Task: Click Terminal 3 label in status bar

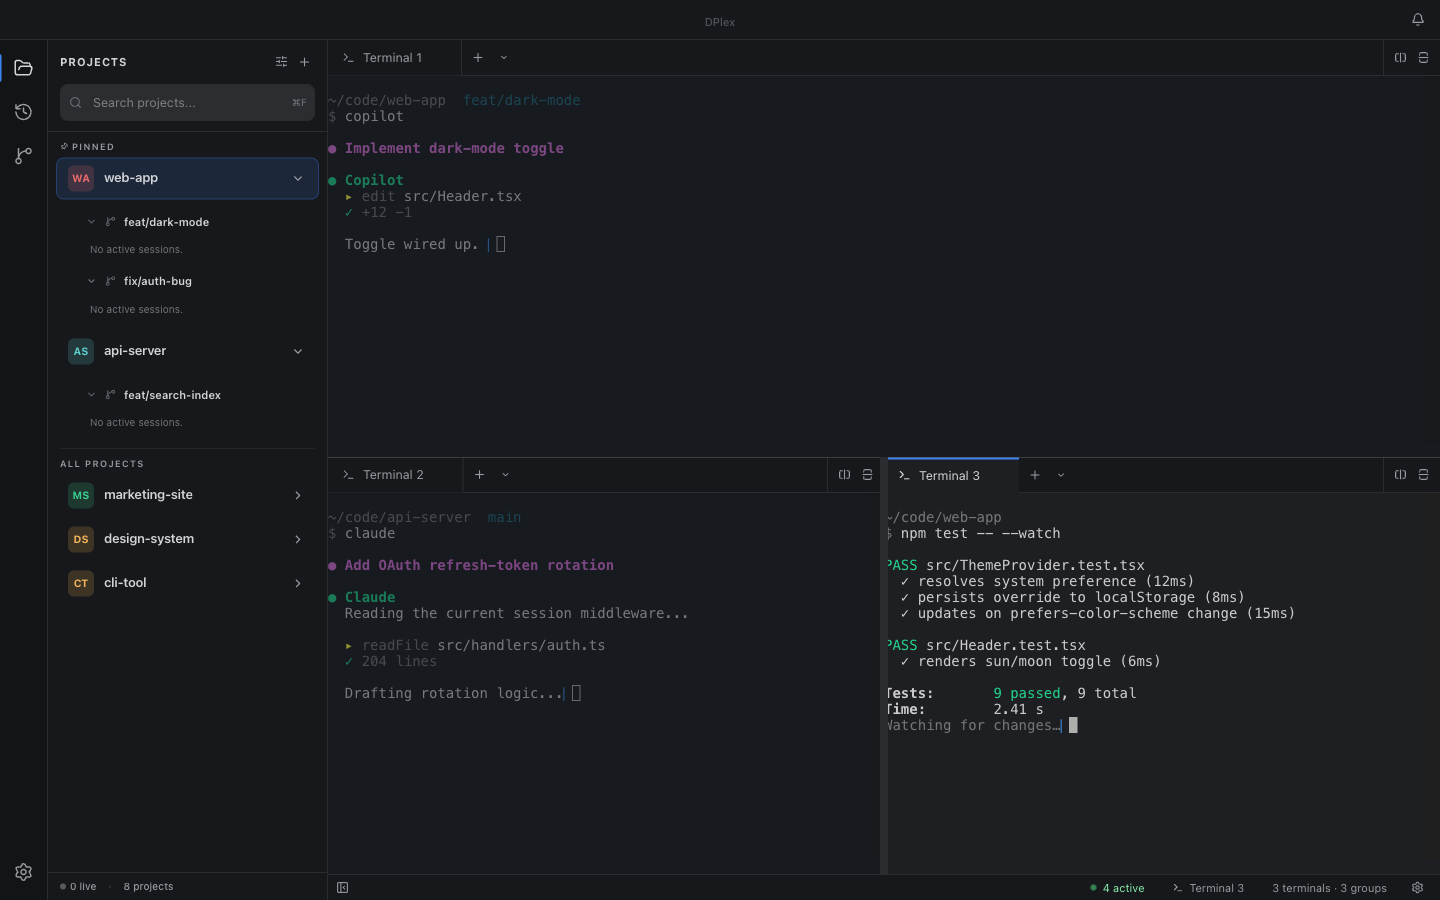Action: 1208,888
